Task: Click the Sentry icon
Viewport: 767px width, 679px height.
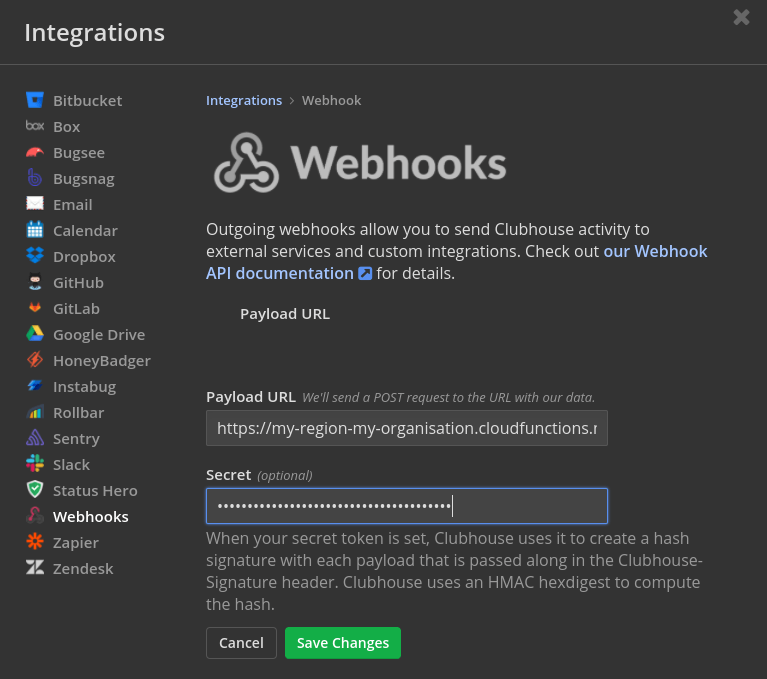Action: coord(35,438)
